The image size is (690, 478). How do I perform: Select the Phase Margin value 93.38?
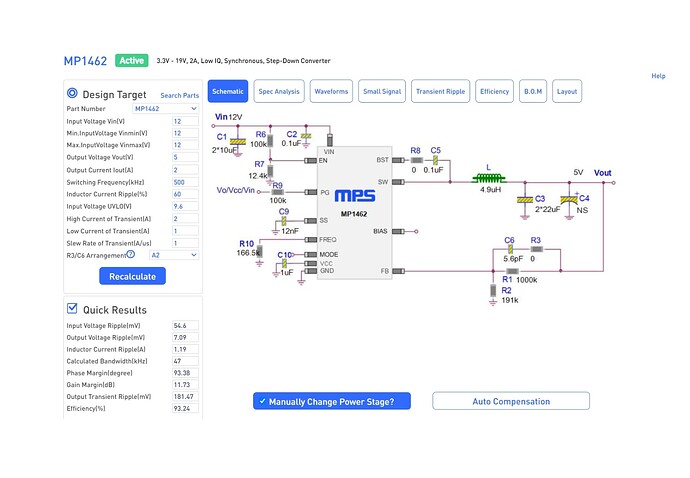point(185,372)
